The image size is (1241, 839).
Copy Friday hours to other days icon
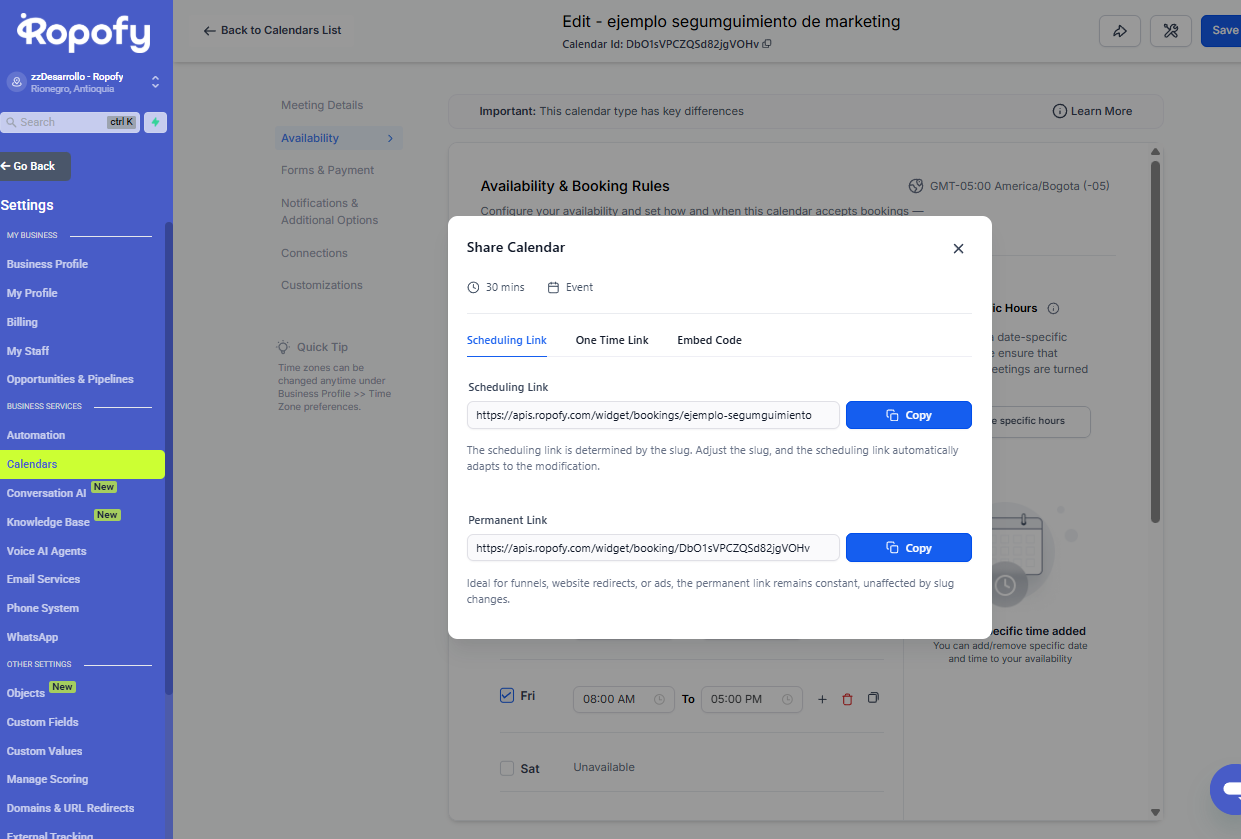point(873,698)
